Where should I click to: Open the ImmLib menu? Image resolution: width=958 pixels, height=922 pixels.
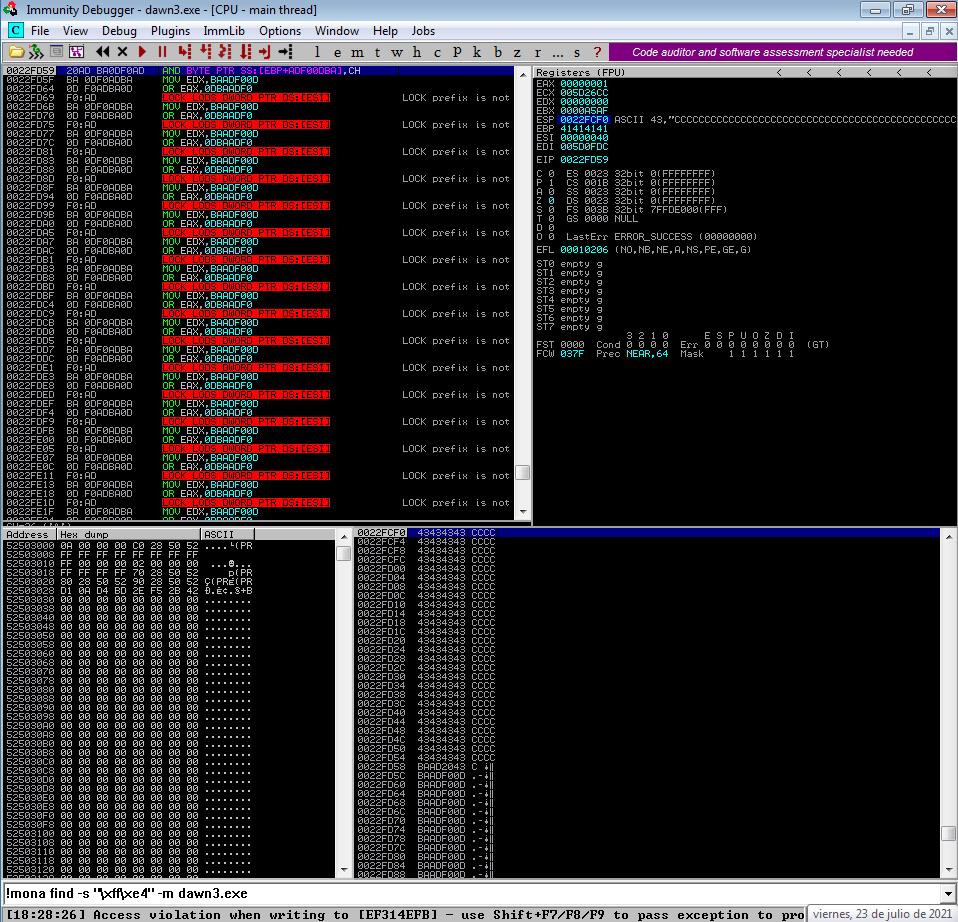tap(224, 31)
